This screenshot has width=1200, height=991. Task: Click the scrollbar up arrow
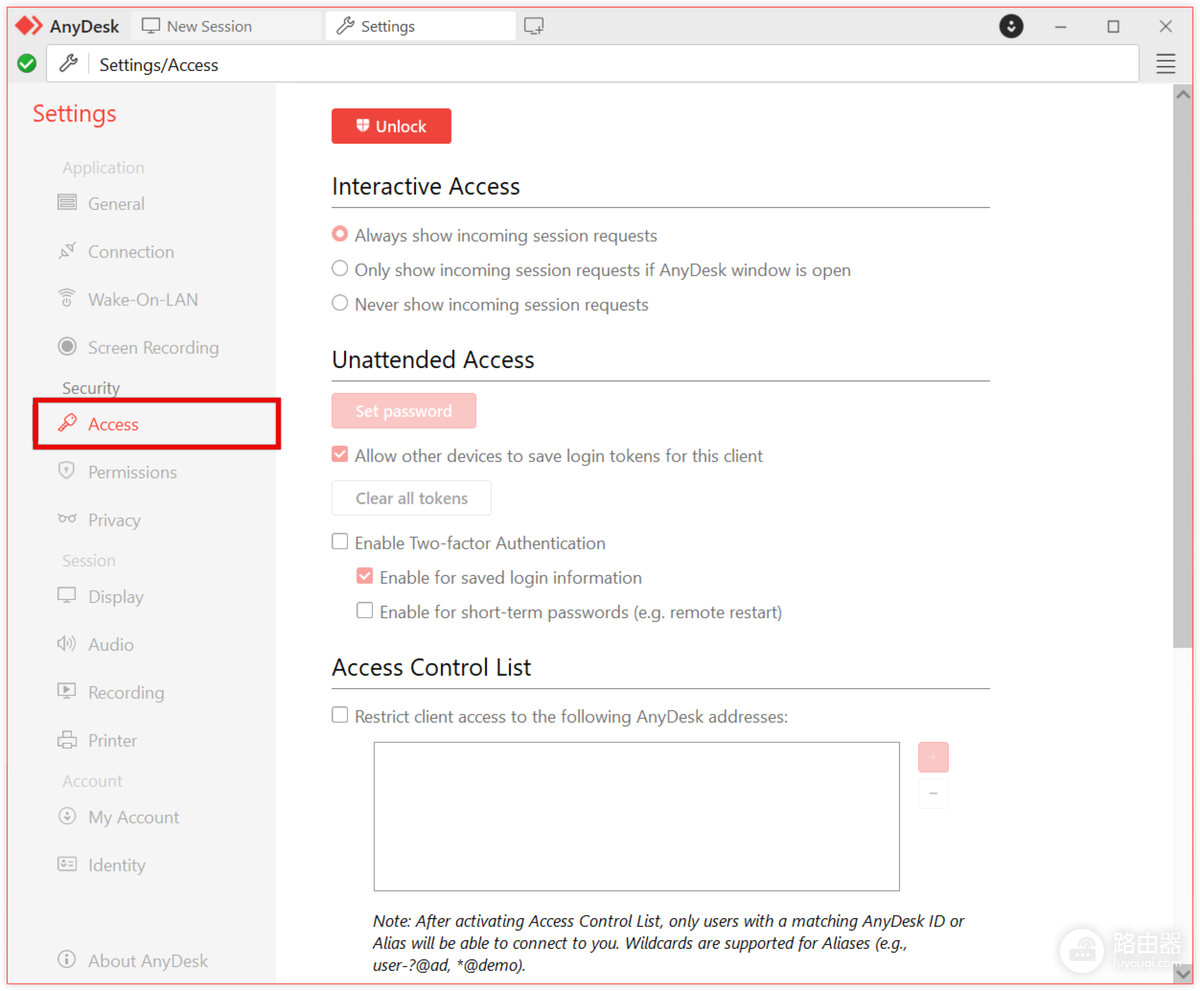click(1183, 94)
